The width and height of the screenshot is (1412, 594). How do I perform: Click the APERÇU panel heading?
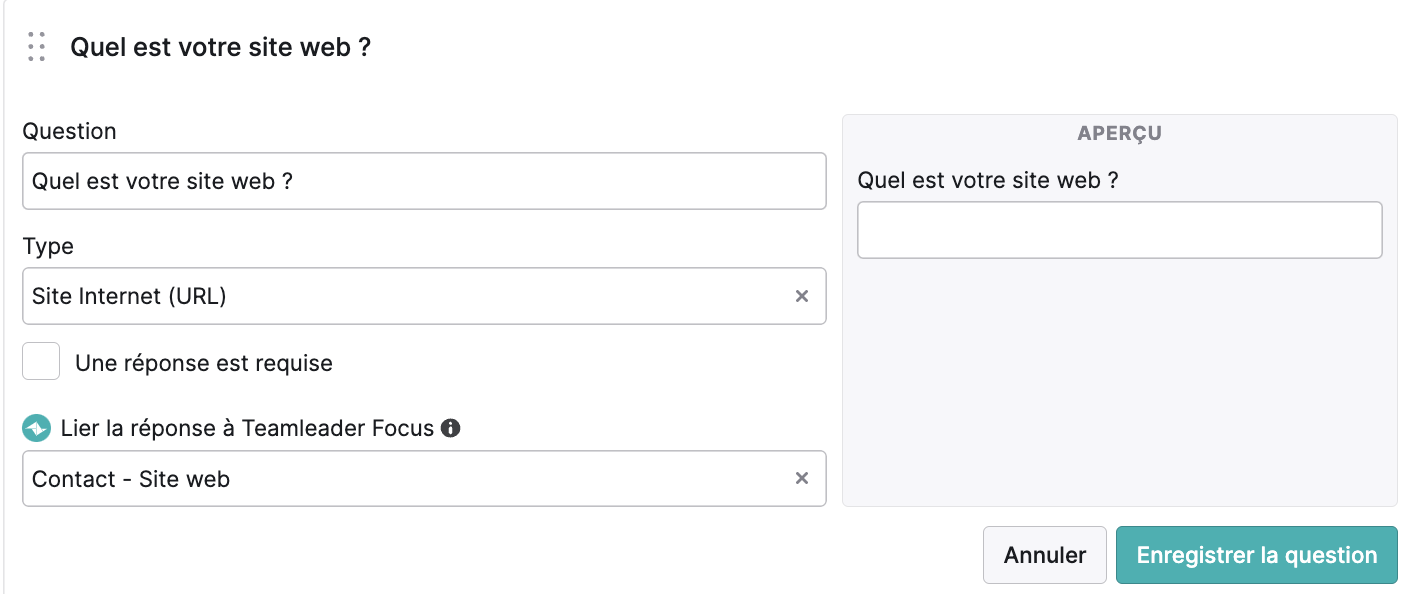click(1119, 133)
